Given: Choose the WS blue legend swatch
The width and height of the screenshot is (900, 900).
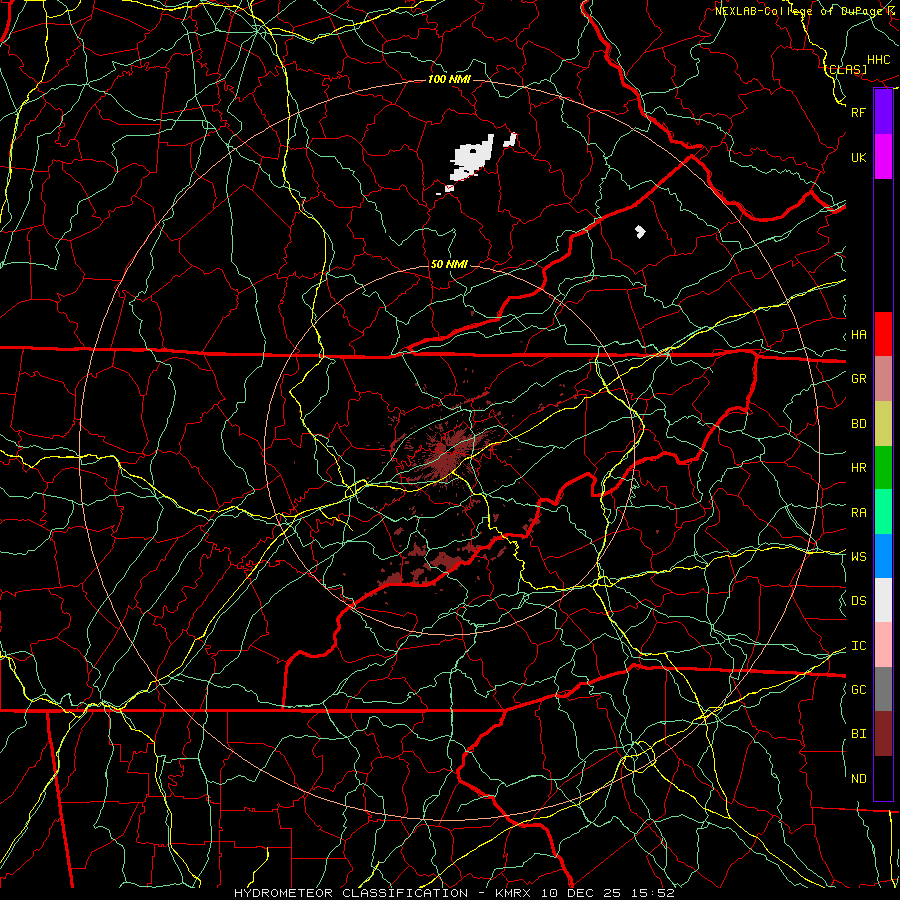Looking at the screenshot, I should click(x=883, y=556).
